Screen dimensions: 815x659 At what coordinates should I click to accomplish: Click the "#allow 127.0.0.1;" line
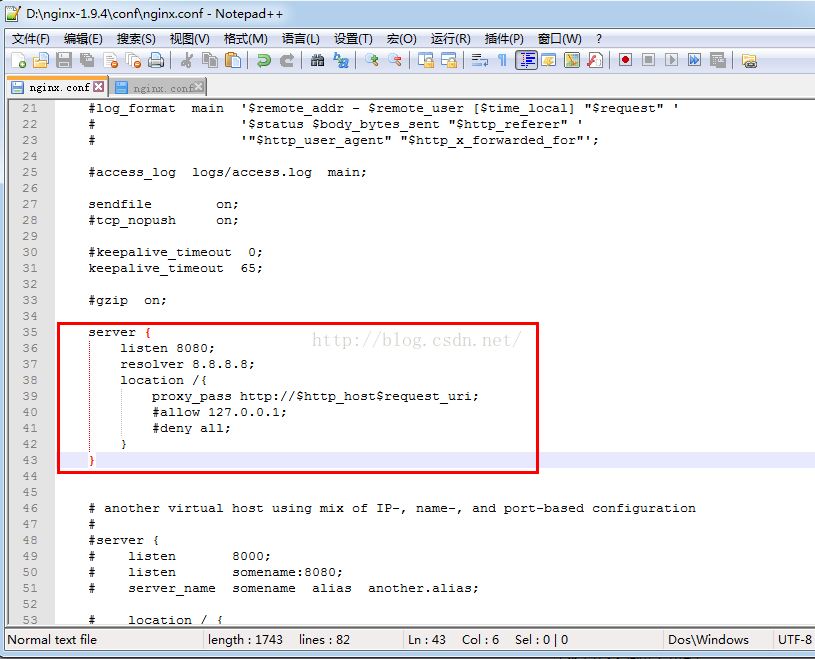[219, 413]
